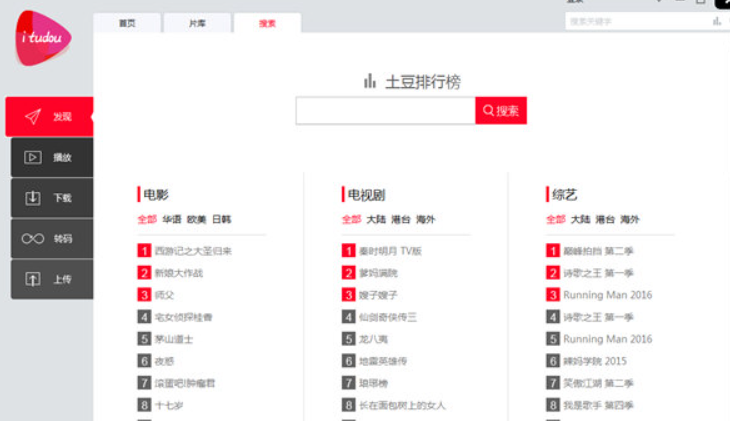Open movie 十七岁 ranked eighth
The height and width of the screenshot is (421, 730).
(x=169, y=405)
